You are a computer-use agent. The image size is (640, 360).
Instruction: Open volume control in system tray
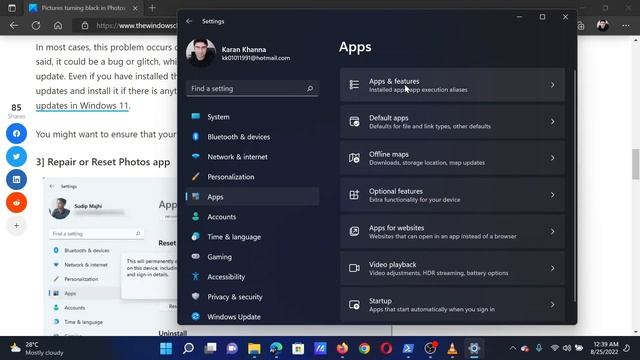click(567, 348)
